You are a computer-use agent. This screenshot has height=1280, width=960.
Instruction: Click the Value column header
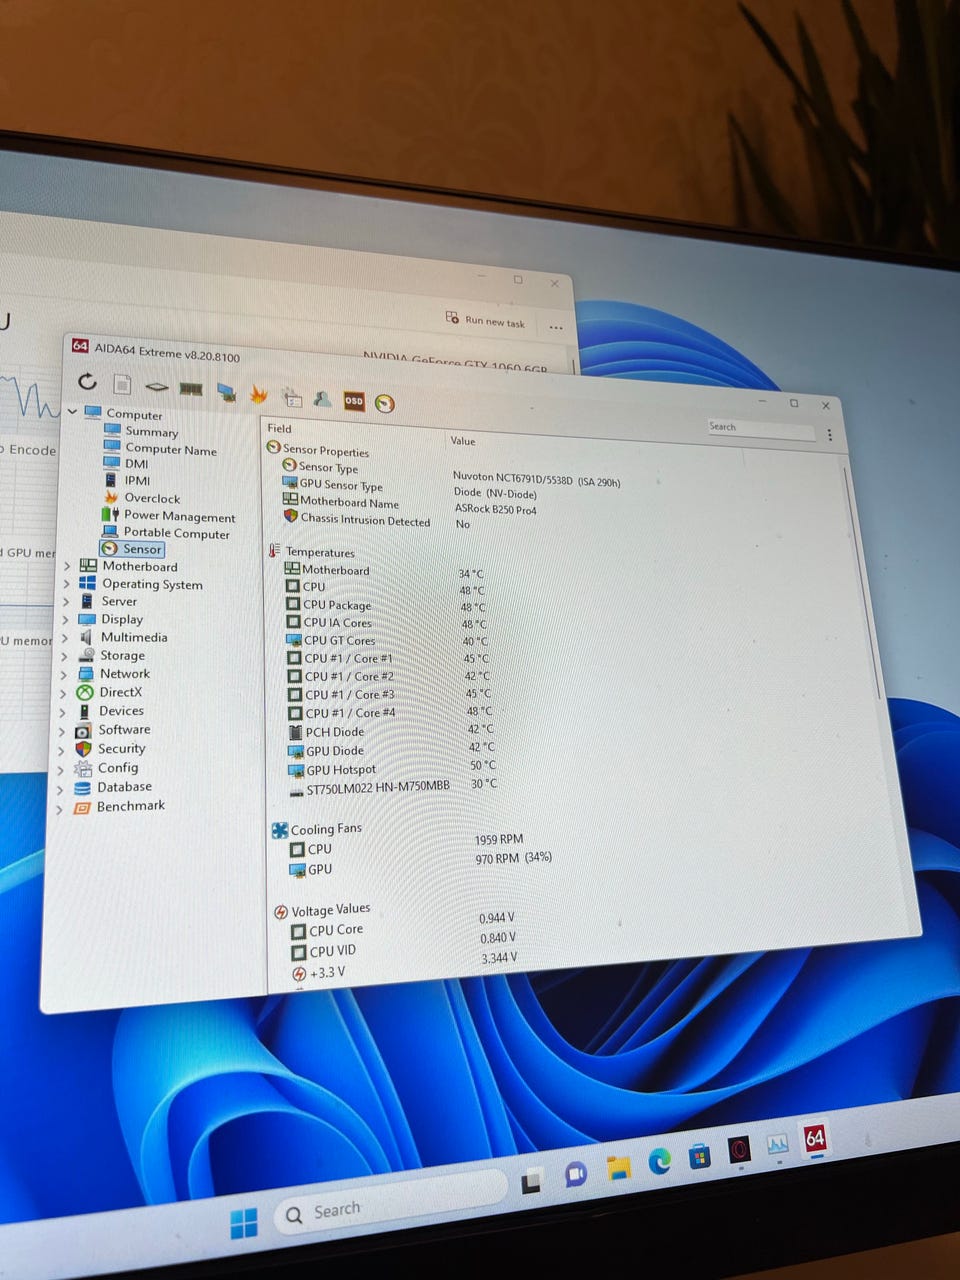click(463, 440)
